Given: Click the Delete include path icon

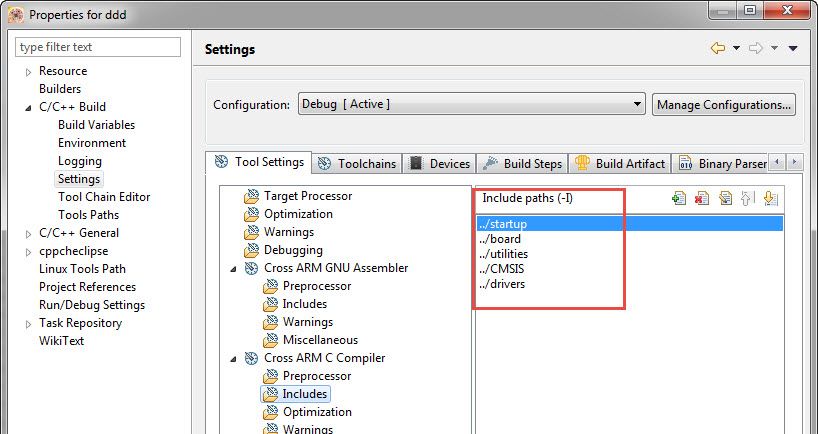Looking at the screenshot, I should (x=702, y=198).
